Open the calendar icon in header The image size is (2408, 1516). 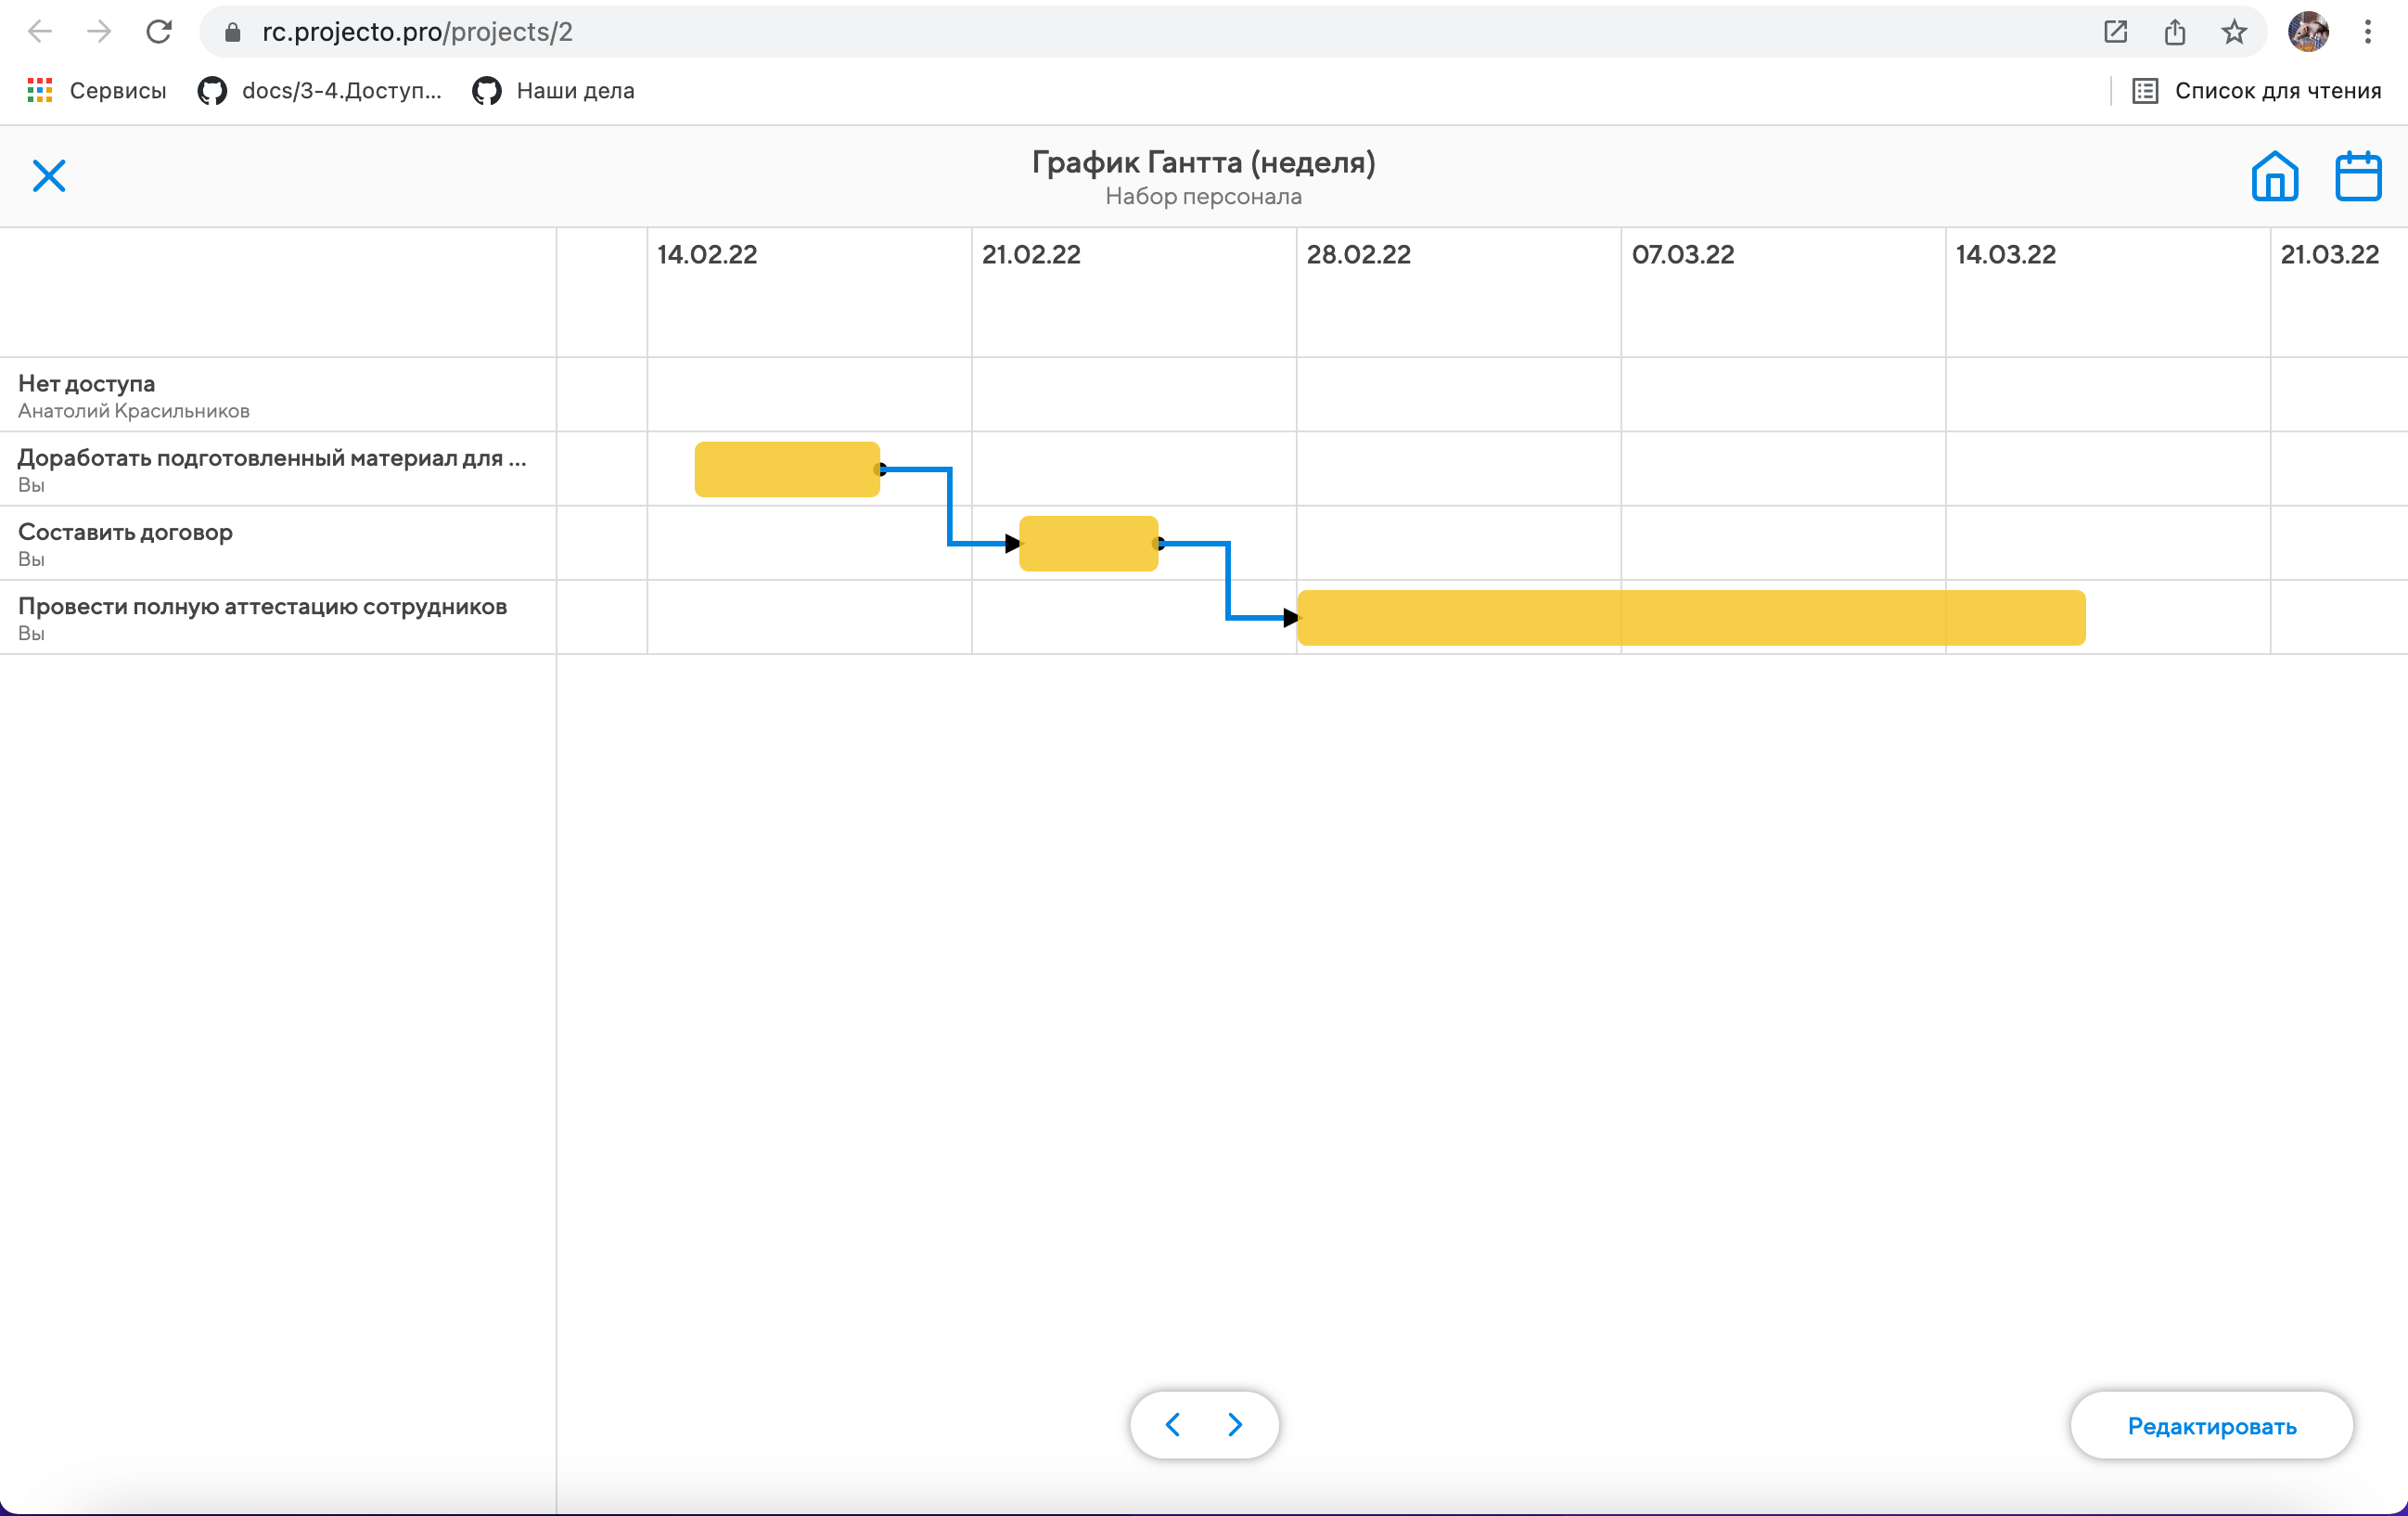[2357, 177]
